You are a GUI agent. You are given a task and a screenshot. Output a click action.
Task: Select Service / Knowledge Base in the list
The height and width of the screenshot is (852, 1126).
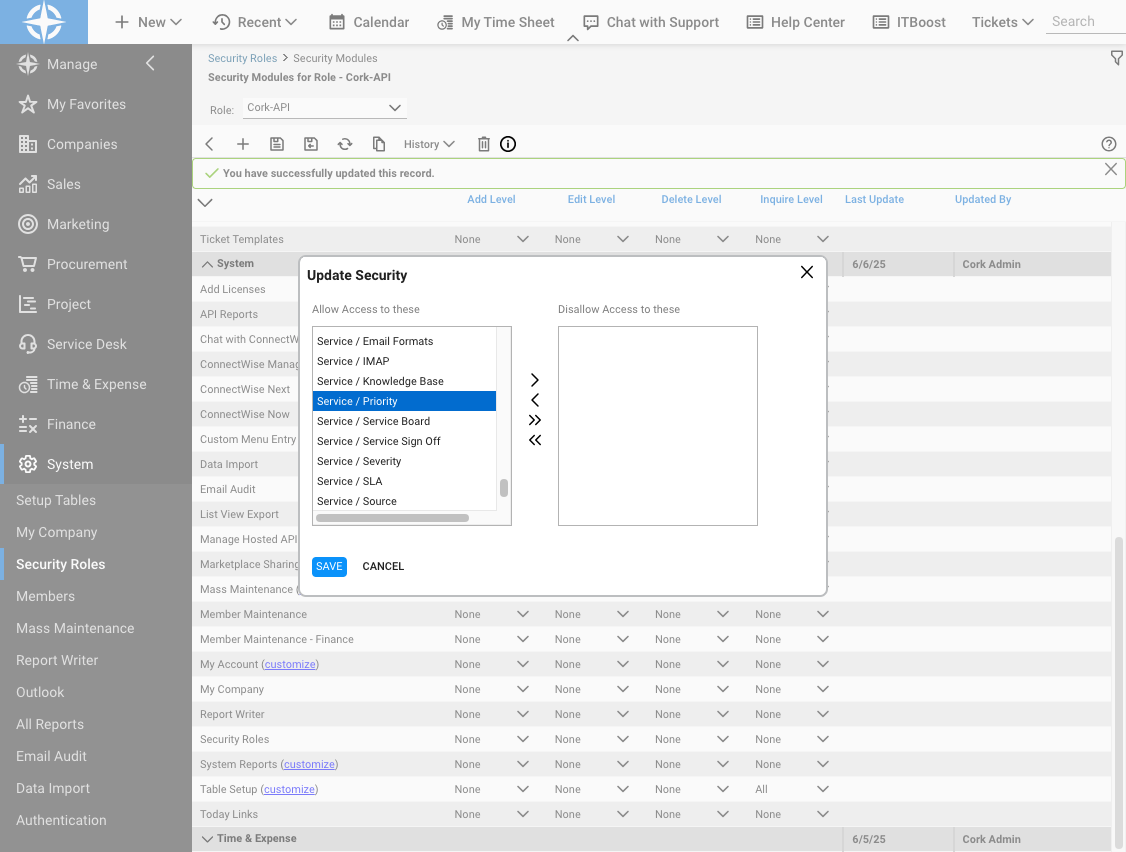[404, 381]
